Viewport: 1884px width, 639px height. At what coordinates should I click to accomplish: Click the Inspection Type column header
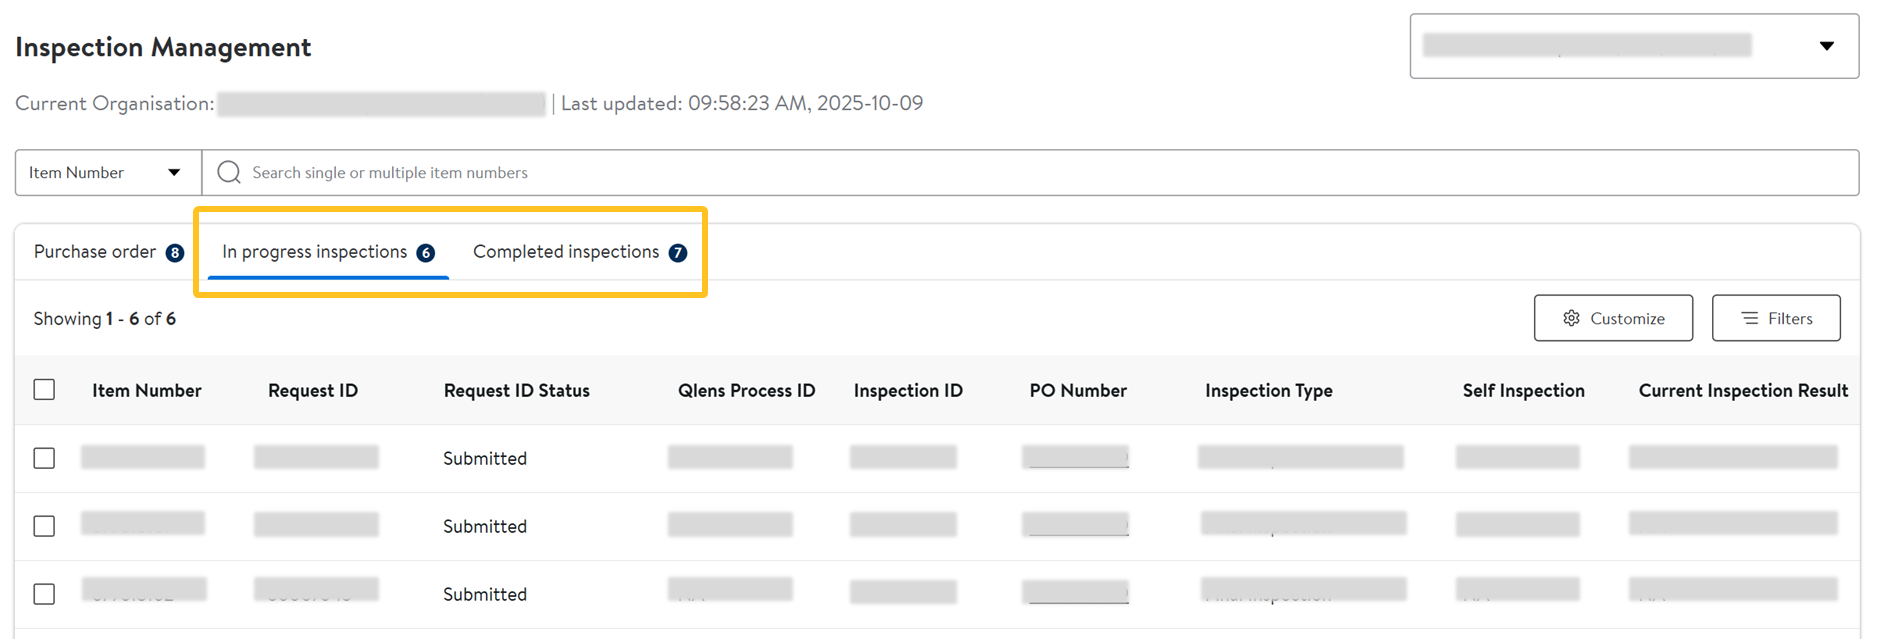pos(1269,390)
